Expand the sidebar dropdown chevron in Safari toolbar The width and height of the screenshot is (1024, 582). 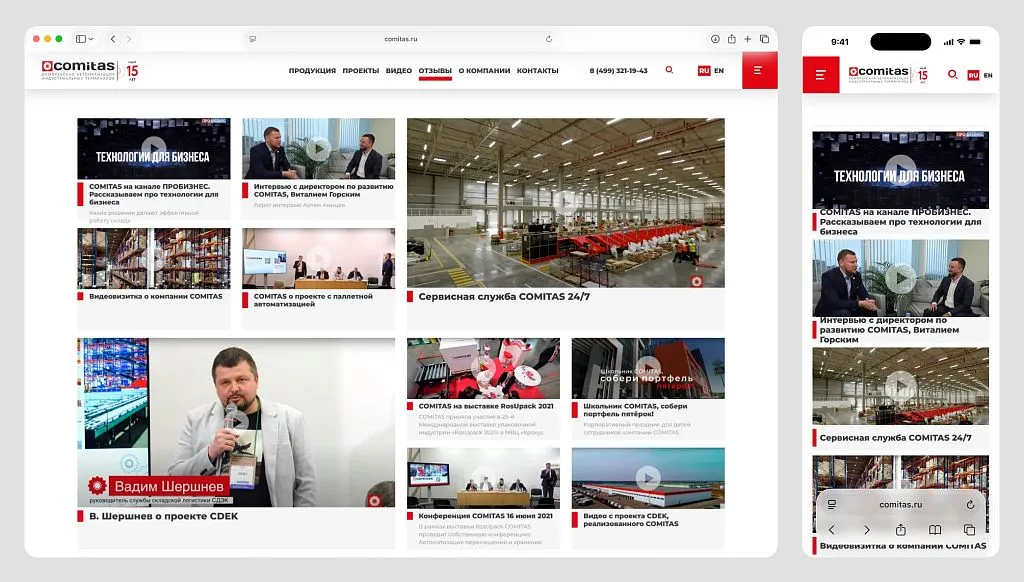point(91,39)
